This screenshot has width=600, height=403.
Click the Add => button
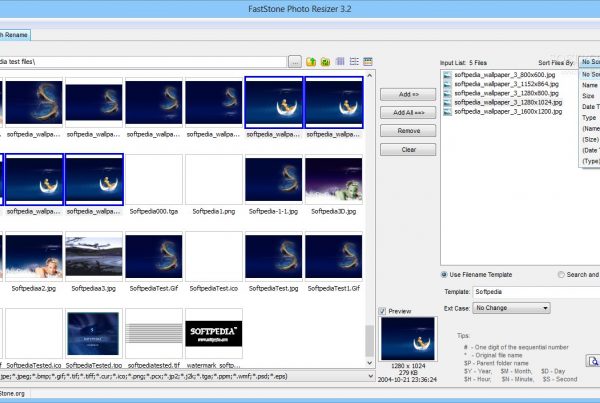(x=408, y=95)
